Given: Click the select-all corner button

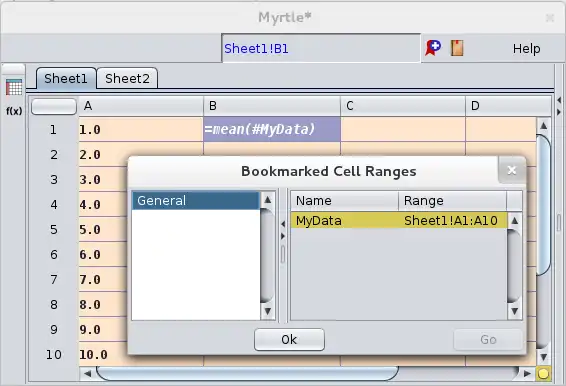Looking at the screenshot, I should (54, 107).
